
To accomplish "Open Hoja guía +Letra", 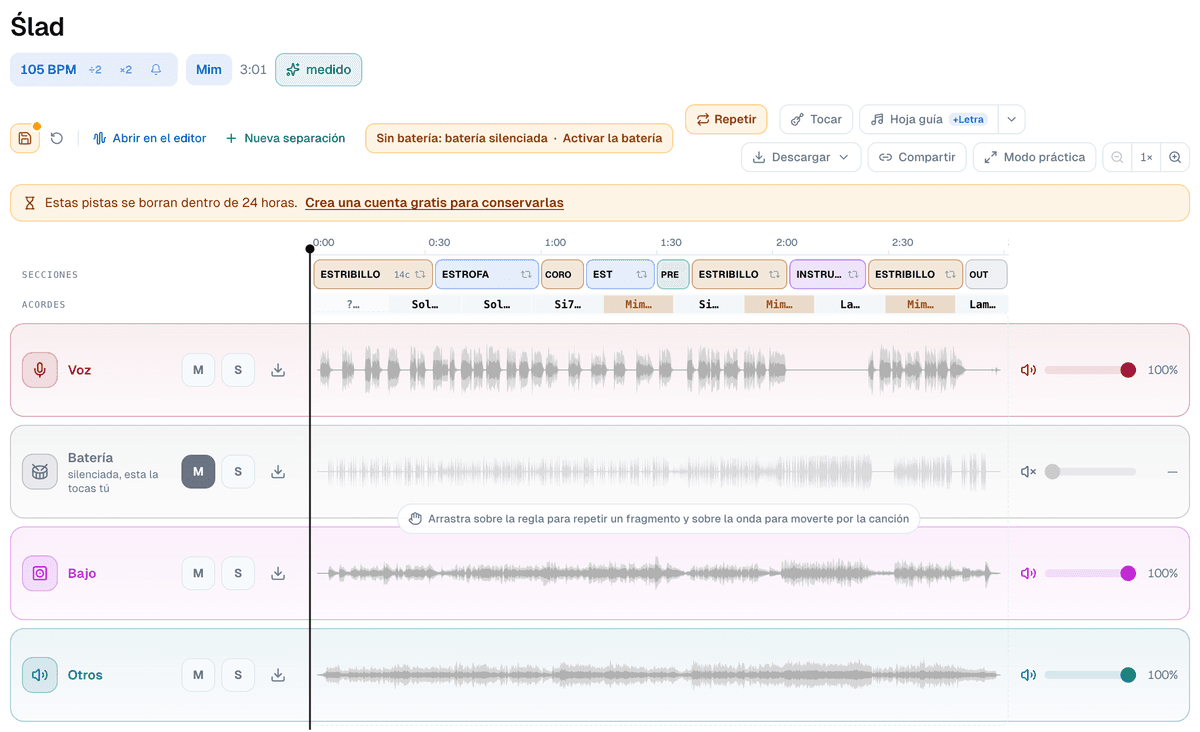I will point(928,119).
